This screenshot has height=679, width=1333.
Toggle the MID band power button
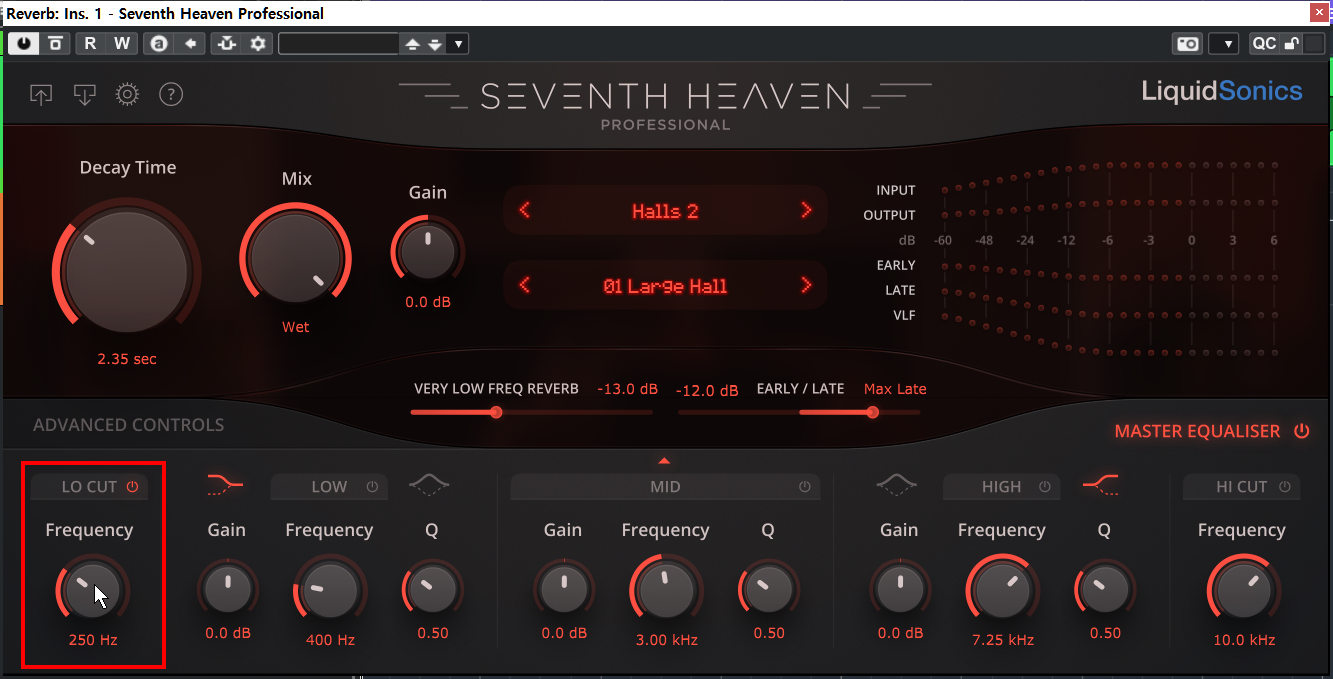click(805, 487)
